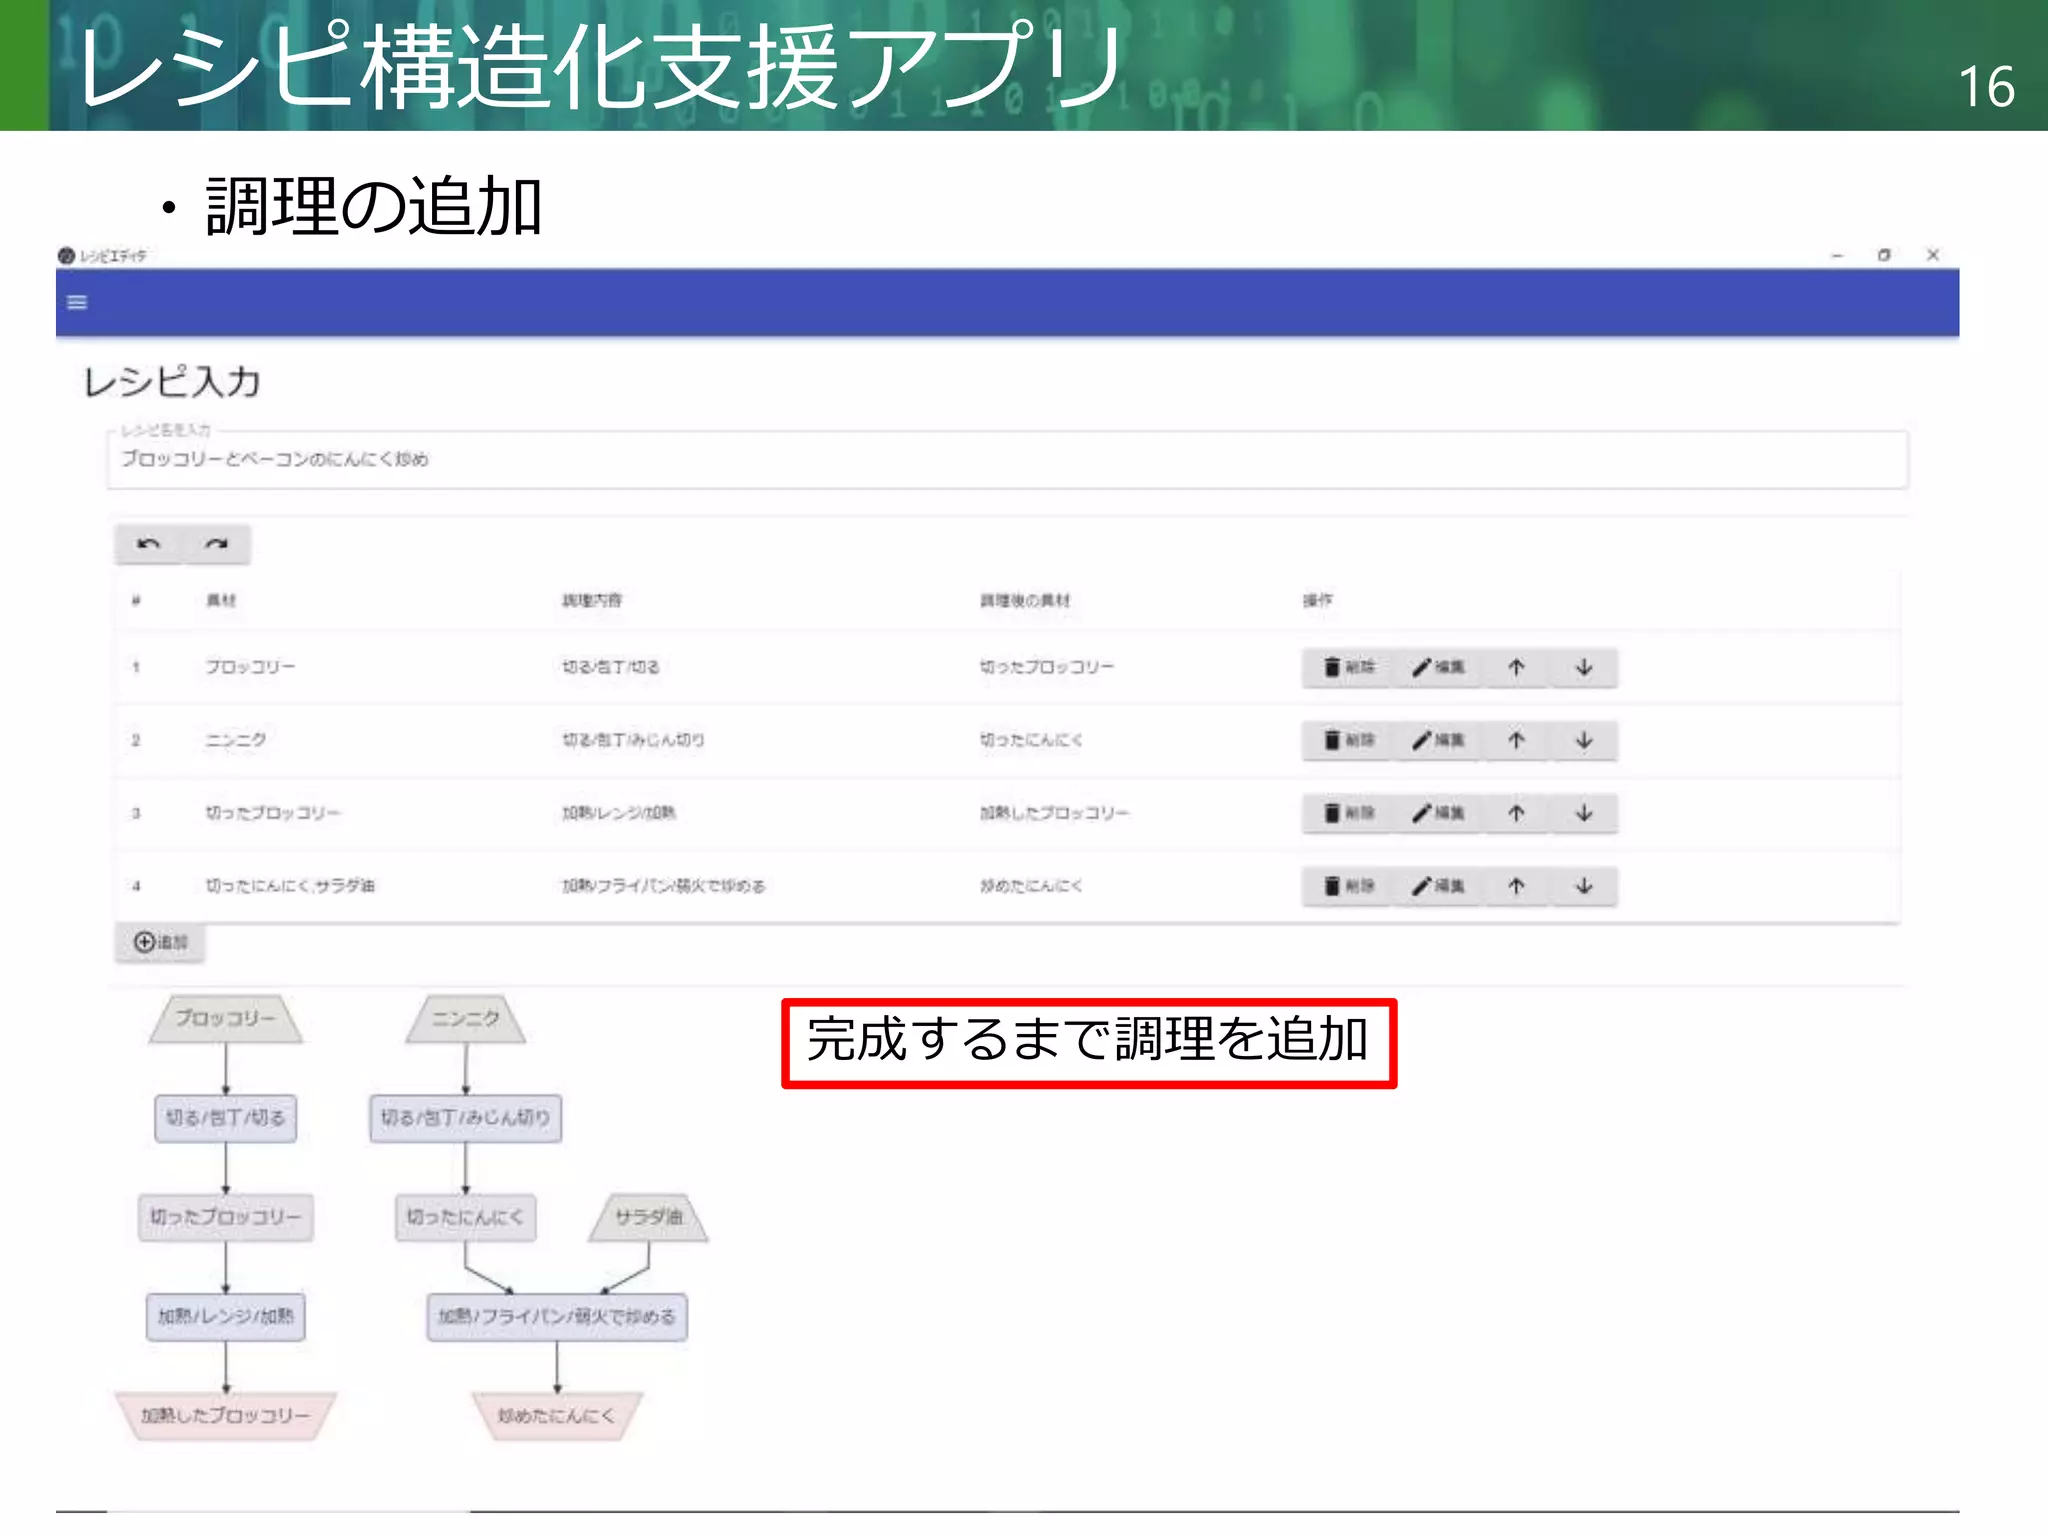Click the レシピエディタ app icon in title bar
The height and width of the screenshot is (1536, 2048).
coord(67,256)
